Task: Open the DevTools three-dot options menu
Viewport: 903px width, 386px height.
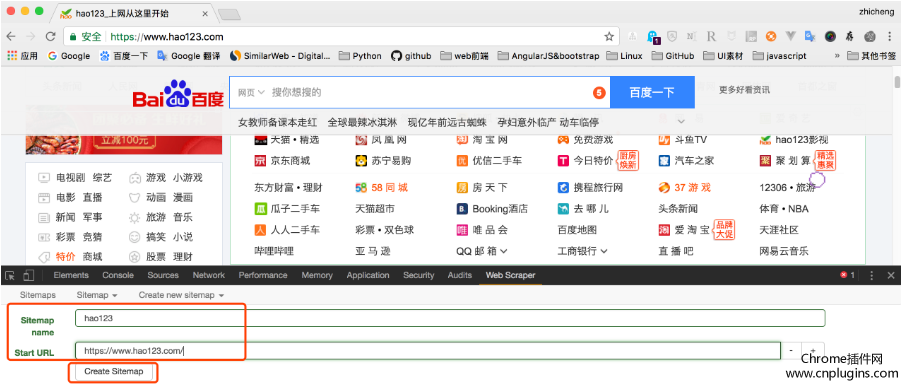Action: click(871, 275)
